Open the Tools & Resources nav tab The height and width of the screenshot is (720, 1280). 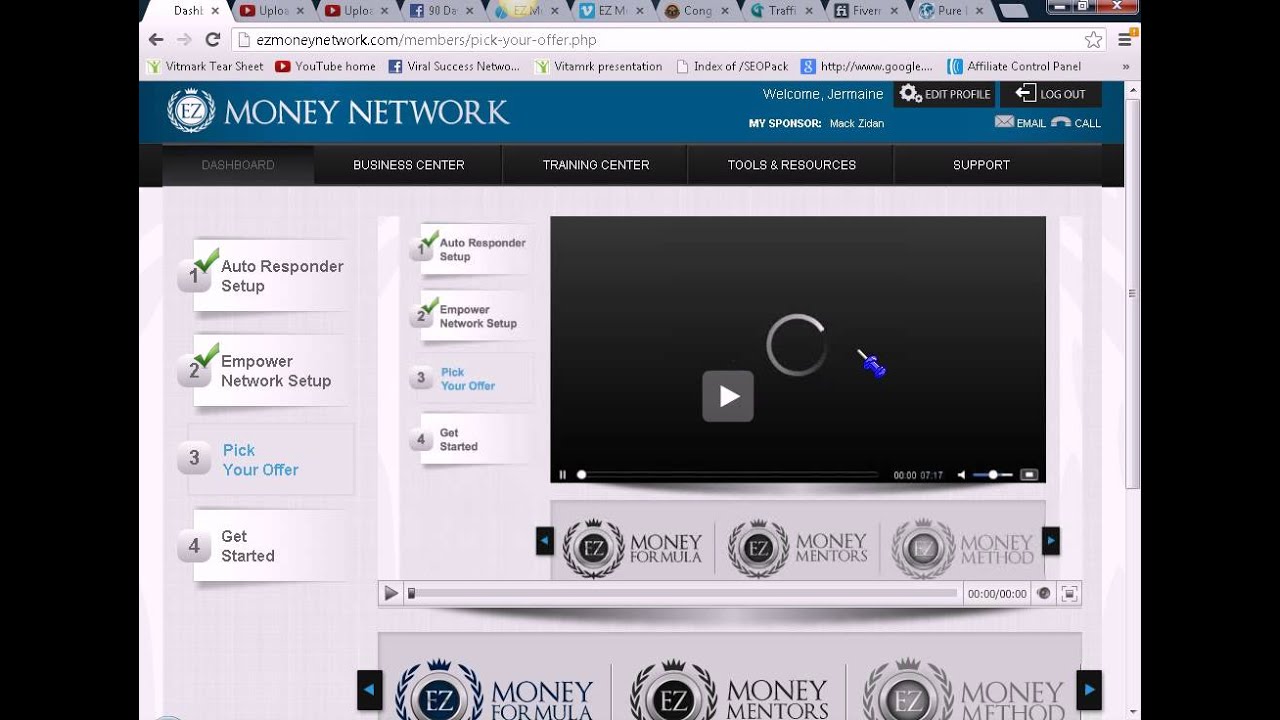tap(791, 165)
